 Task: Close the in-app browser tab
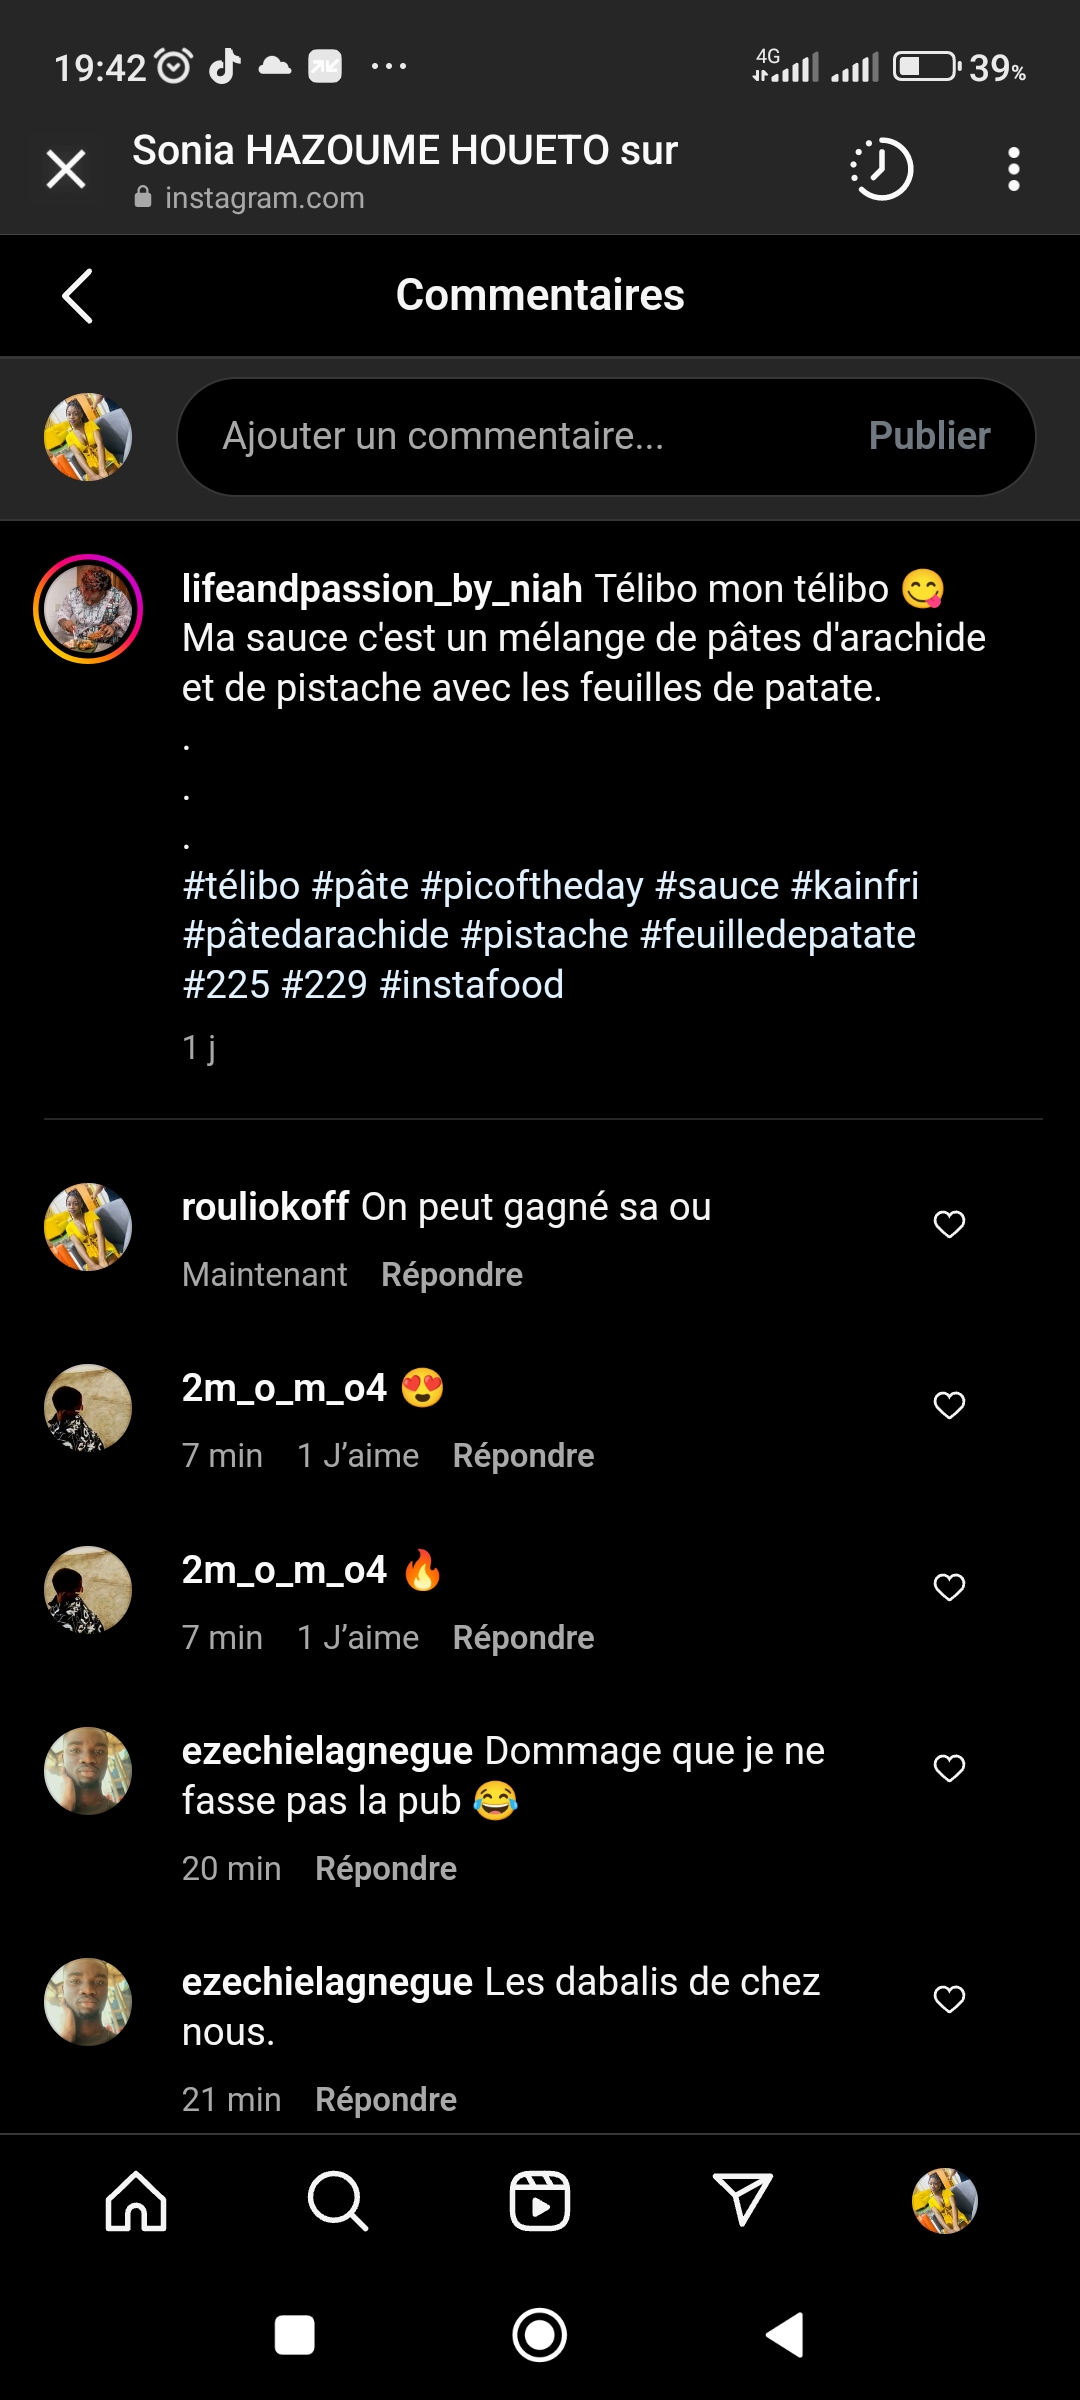tap(66, 169)
